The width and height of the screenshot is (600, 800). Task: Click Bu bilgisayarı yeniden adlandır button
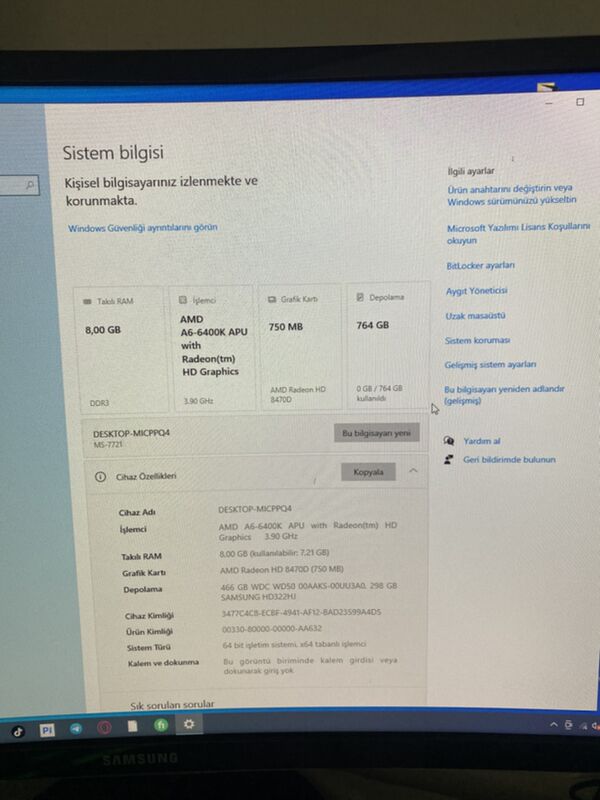tap(377, 433)
